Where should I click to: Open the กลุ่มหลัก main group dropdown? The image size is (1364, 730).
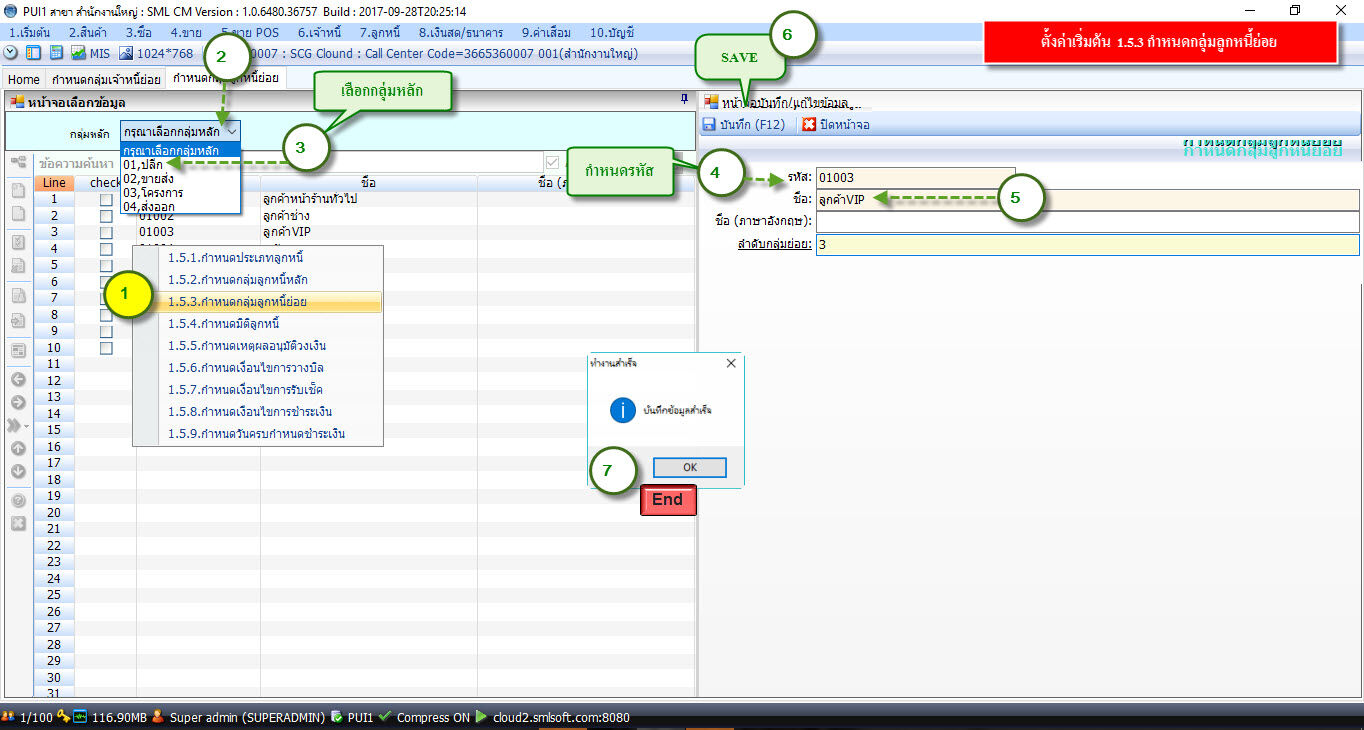(x=181, y=131)
